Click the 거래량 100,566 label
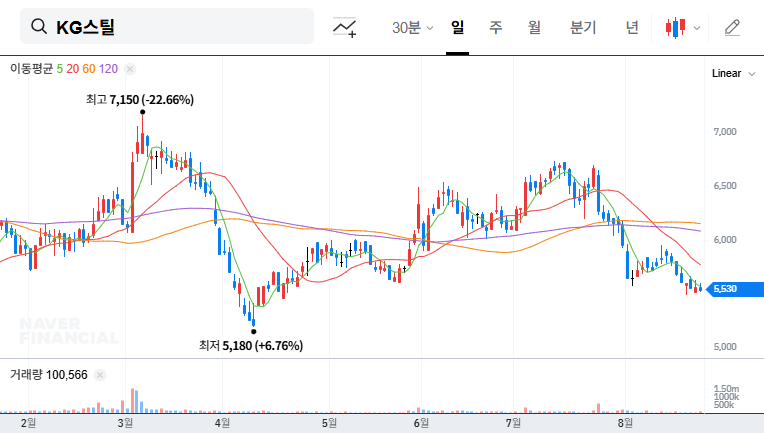764x433 pixels. (x=49, y=375)
